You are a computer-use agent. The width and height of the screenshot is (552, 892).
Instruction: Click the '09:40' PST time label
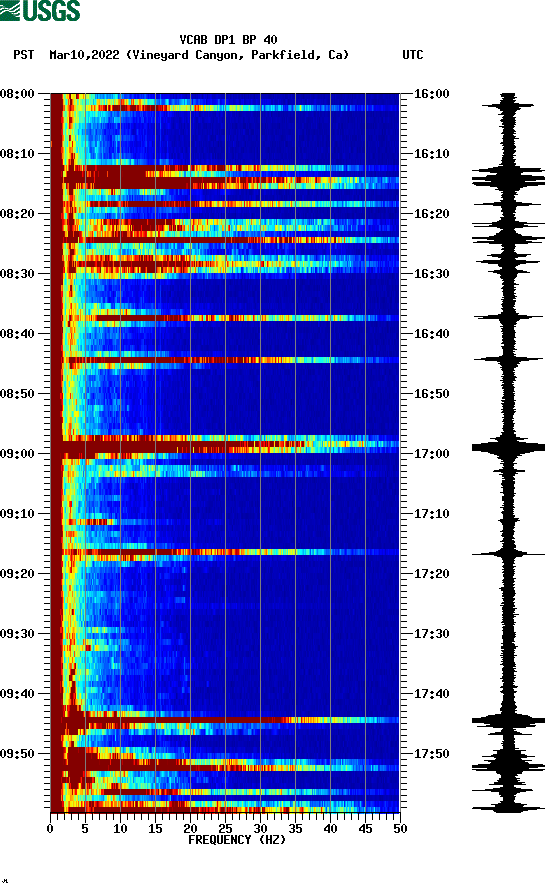coord(17,694)
